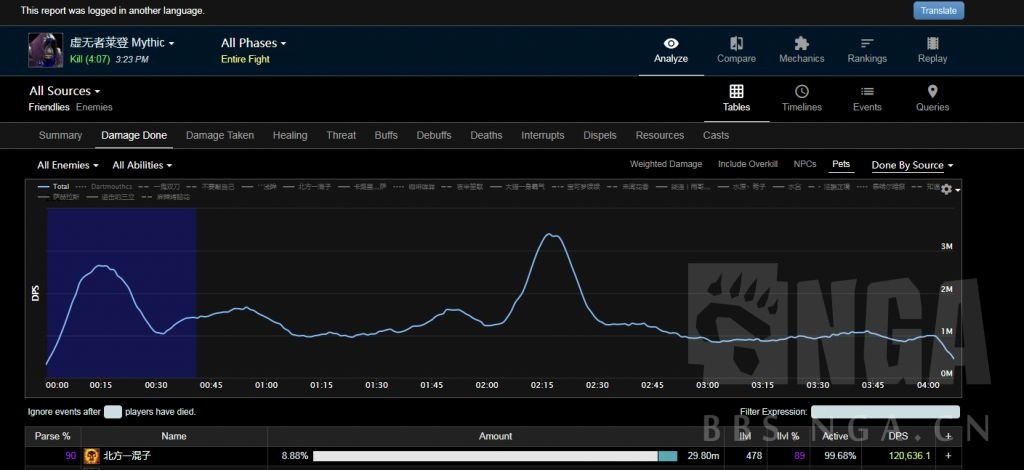
Task: Toggle the Include Overkill option
Action: pos(747,164)
